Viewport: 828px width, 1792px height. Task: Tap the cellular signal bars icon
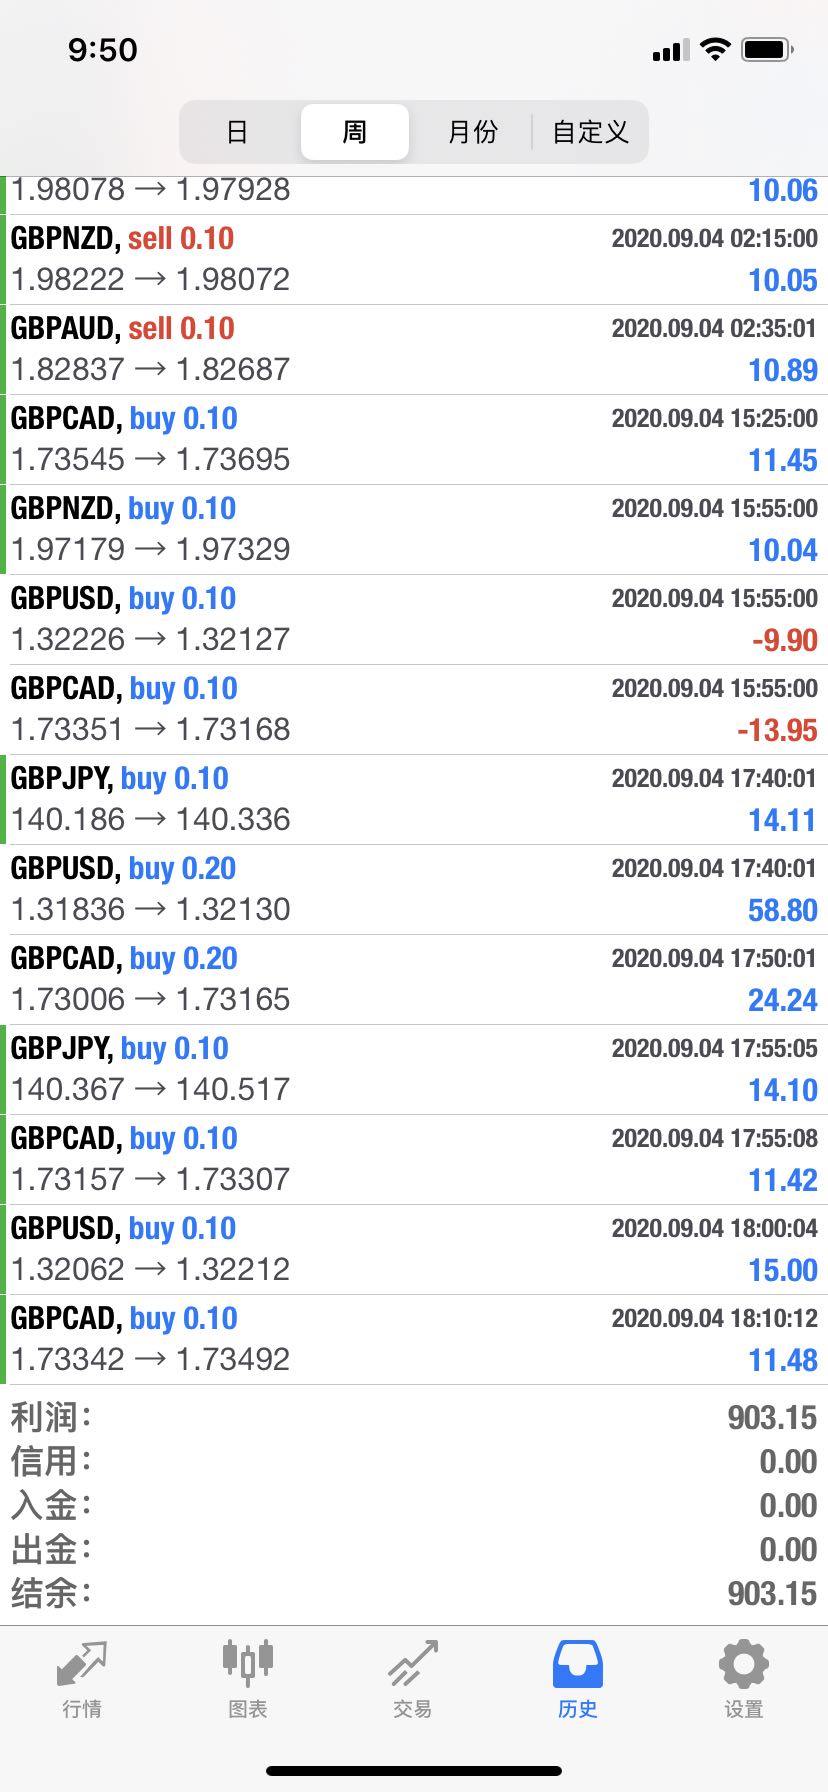click(x=671, y=50)
